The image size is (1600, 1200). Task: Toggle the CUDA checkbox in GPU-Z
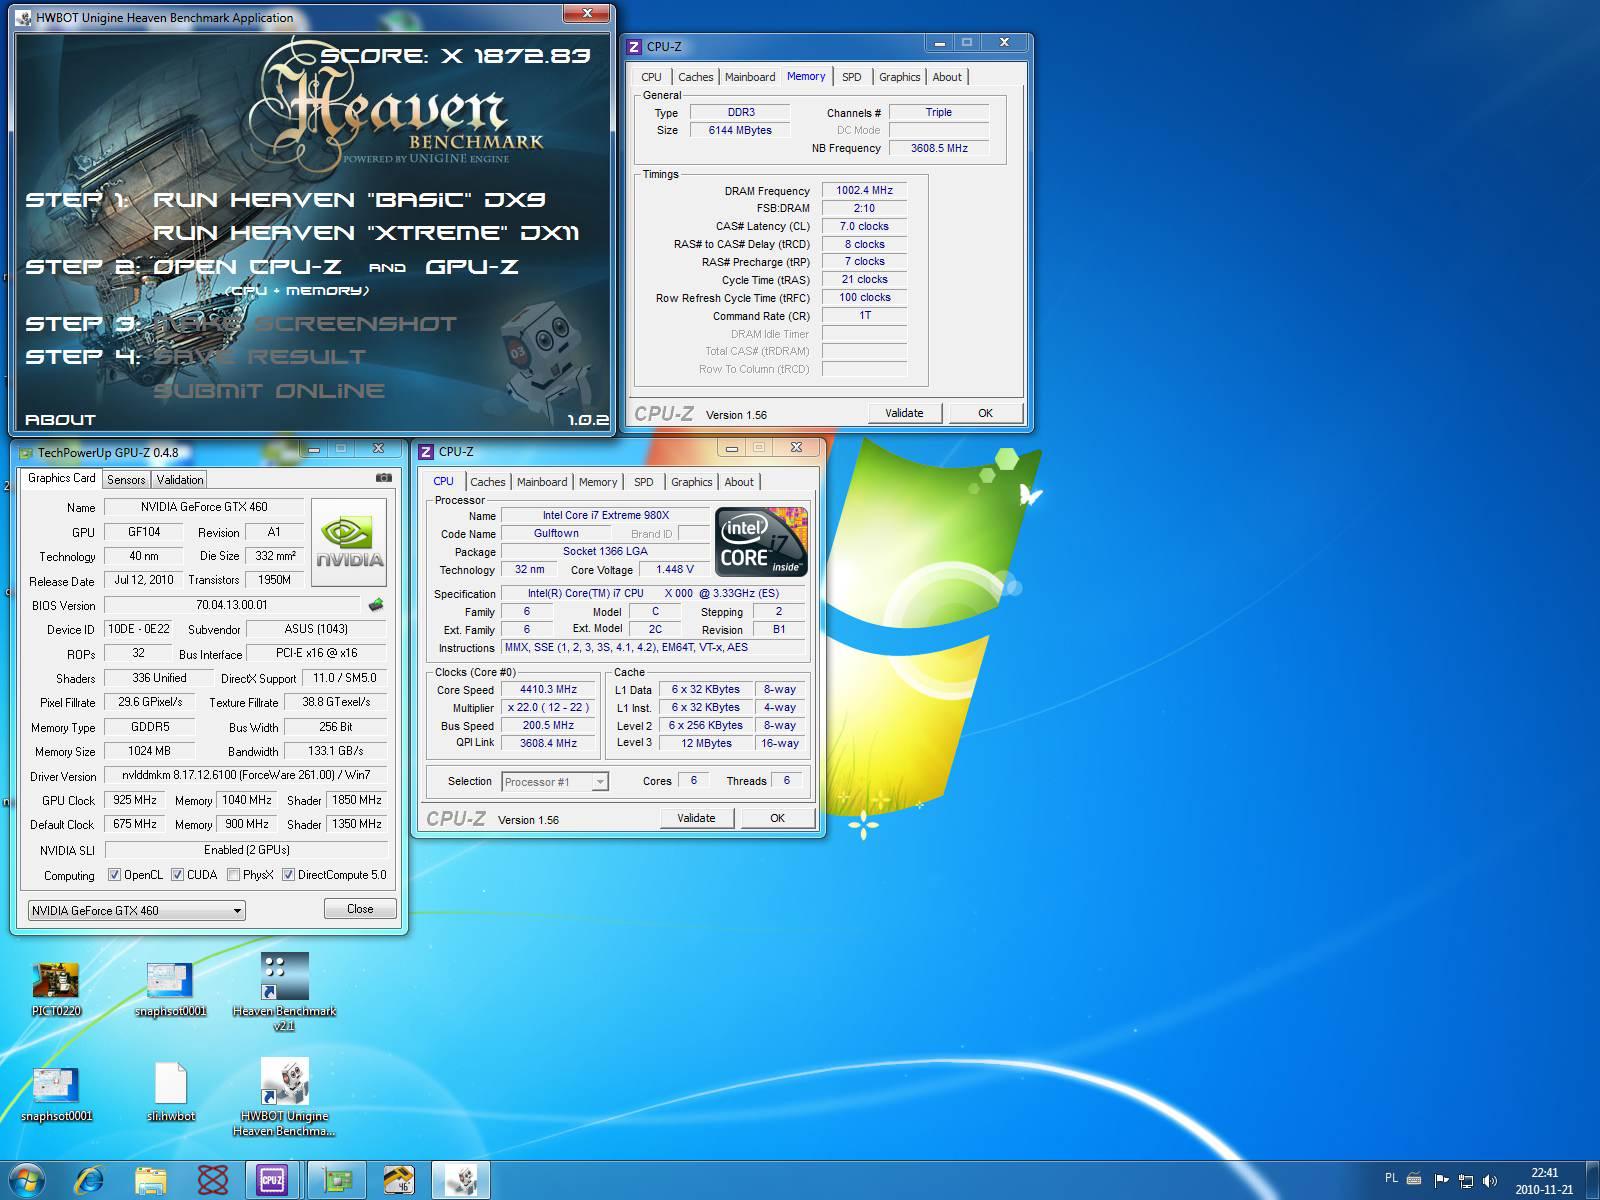178,875
